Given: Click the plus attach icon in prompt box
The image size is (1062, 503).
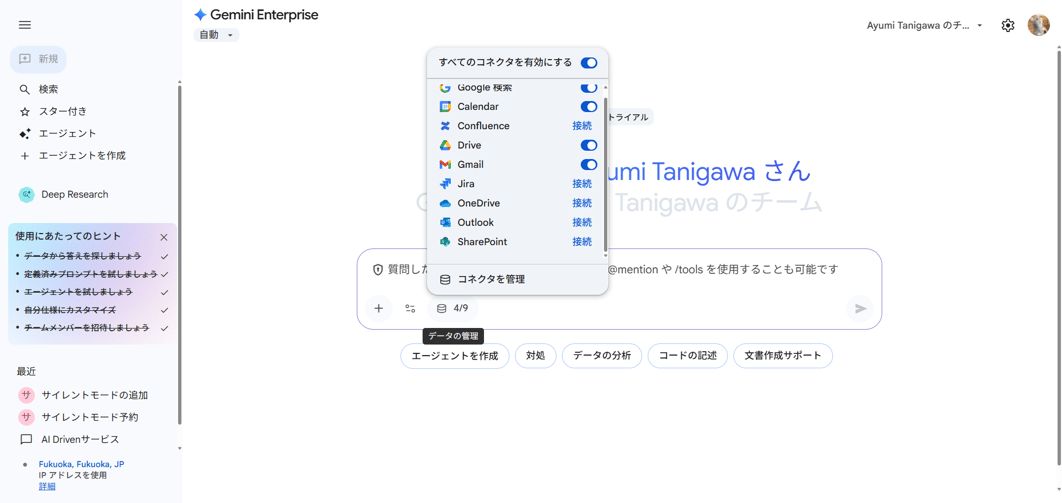Looking at the screenshot, I should coord(379,309).
